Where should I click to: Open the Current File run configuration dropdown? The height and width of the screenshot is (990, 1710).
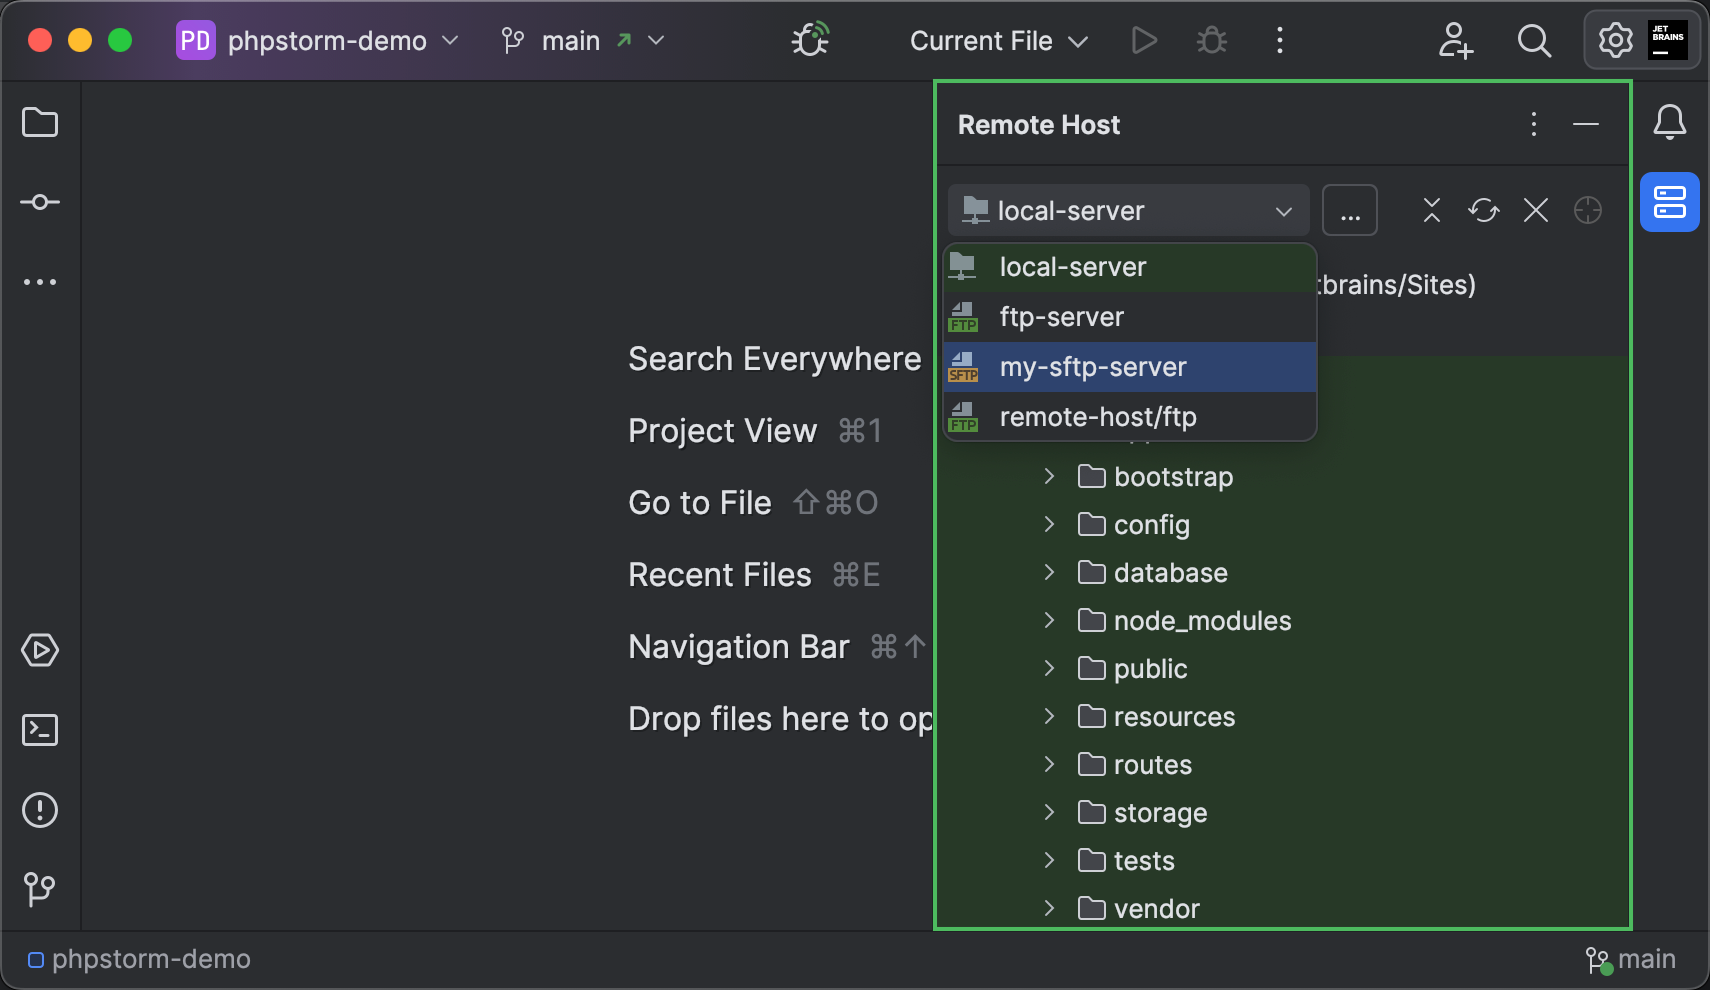996,41
